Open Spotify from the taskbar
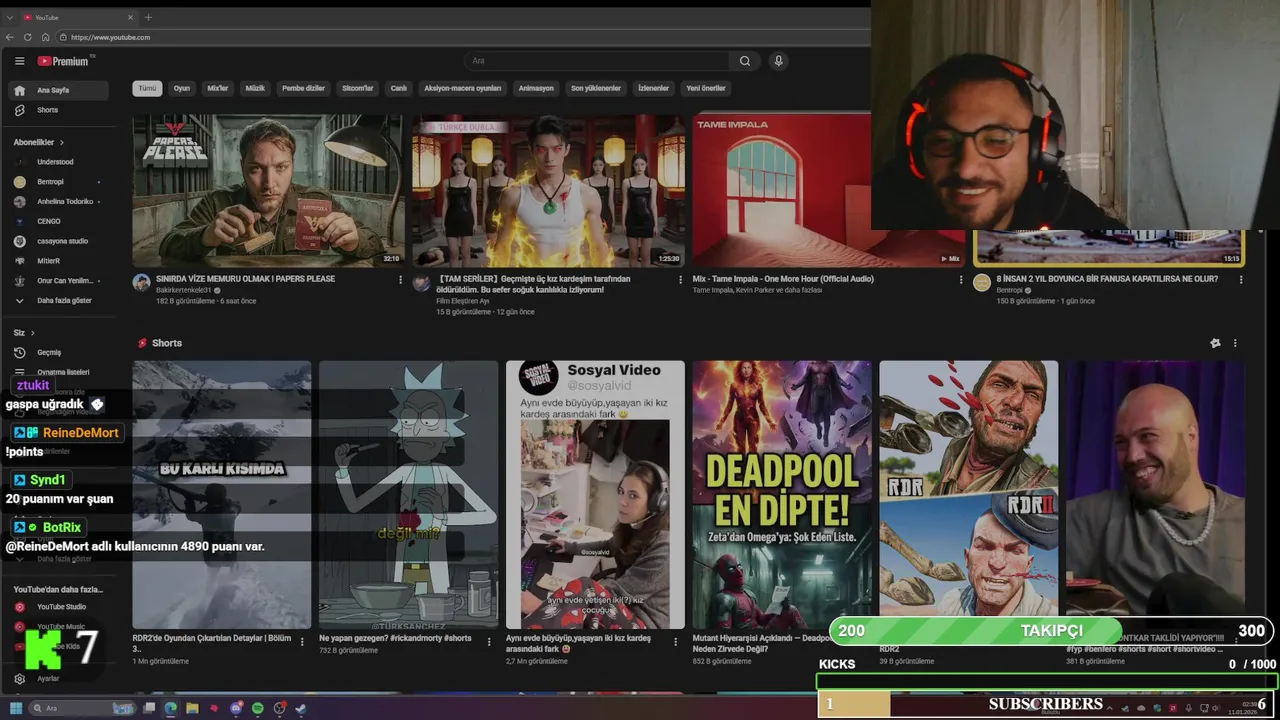Screen dimensions: 1280x720 coord(257,708)
